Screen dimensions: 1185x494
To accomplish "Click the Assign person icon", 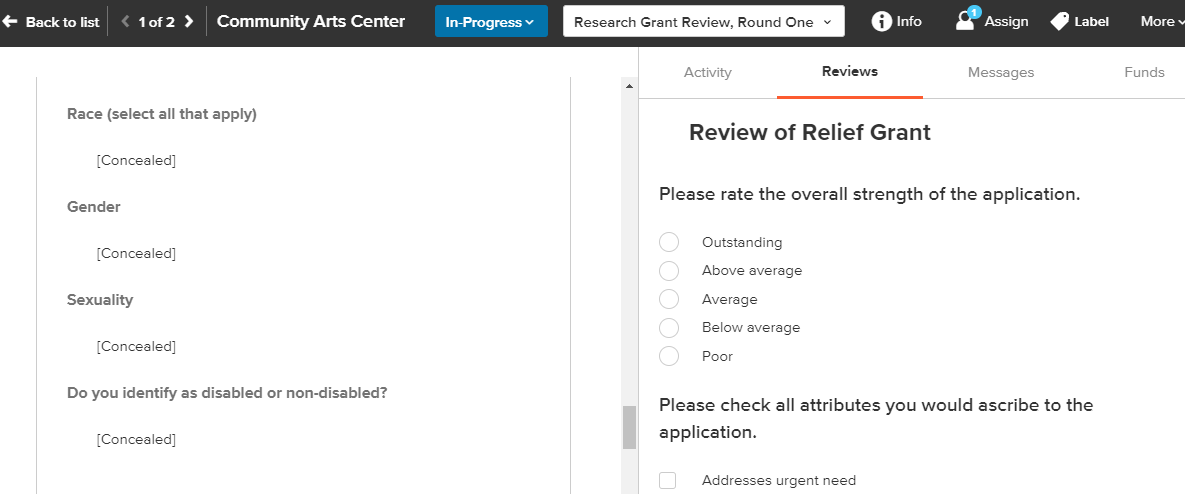I will 965,22.
